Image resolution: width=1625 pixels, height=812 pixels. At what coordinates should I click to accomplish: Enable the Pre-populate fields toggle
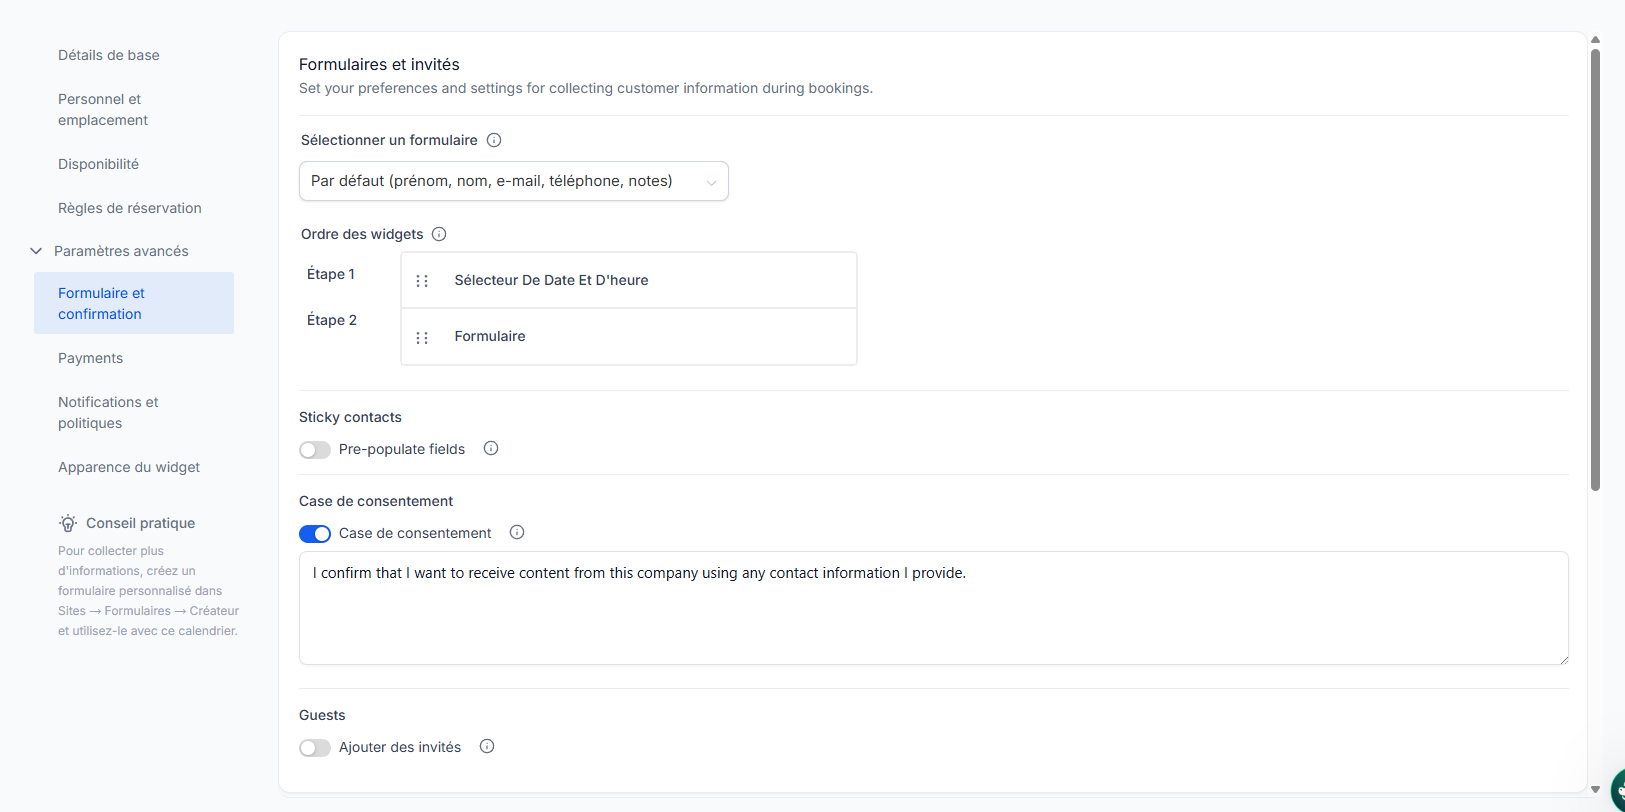click(315, 450)
